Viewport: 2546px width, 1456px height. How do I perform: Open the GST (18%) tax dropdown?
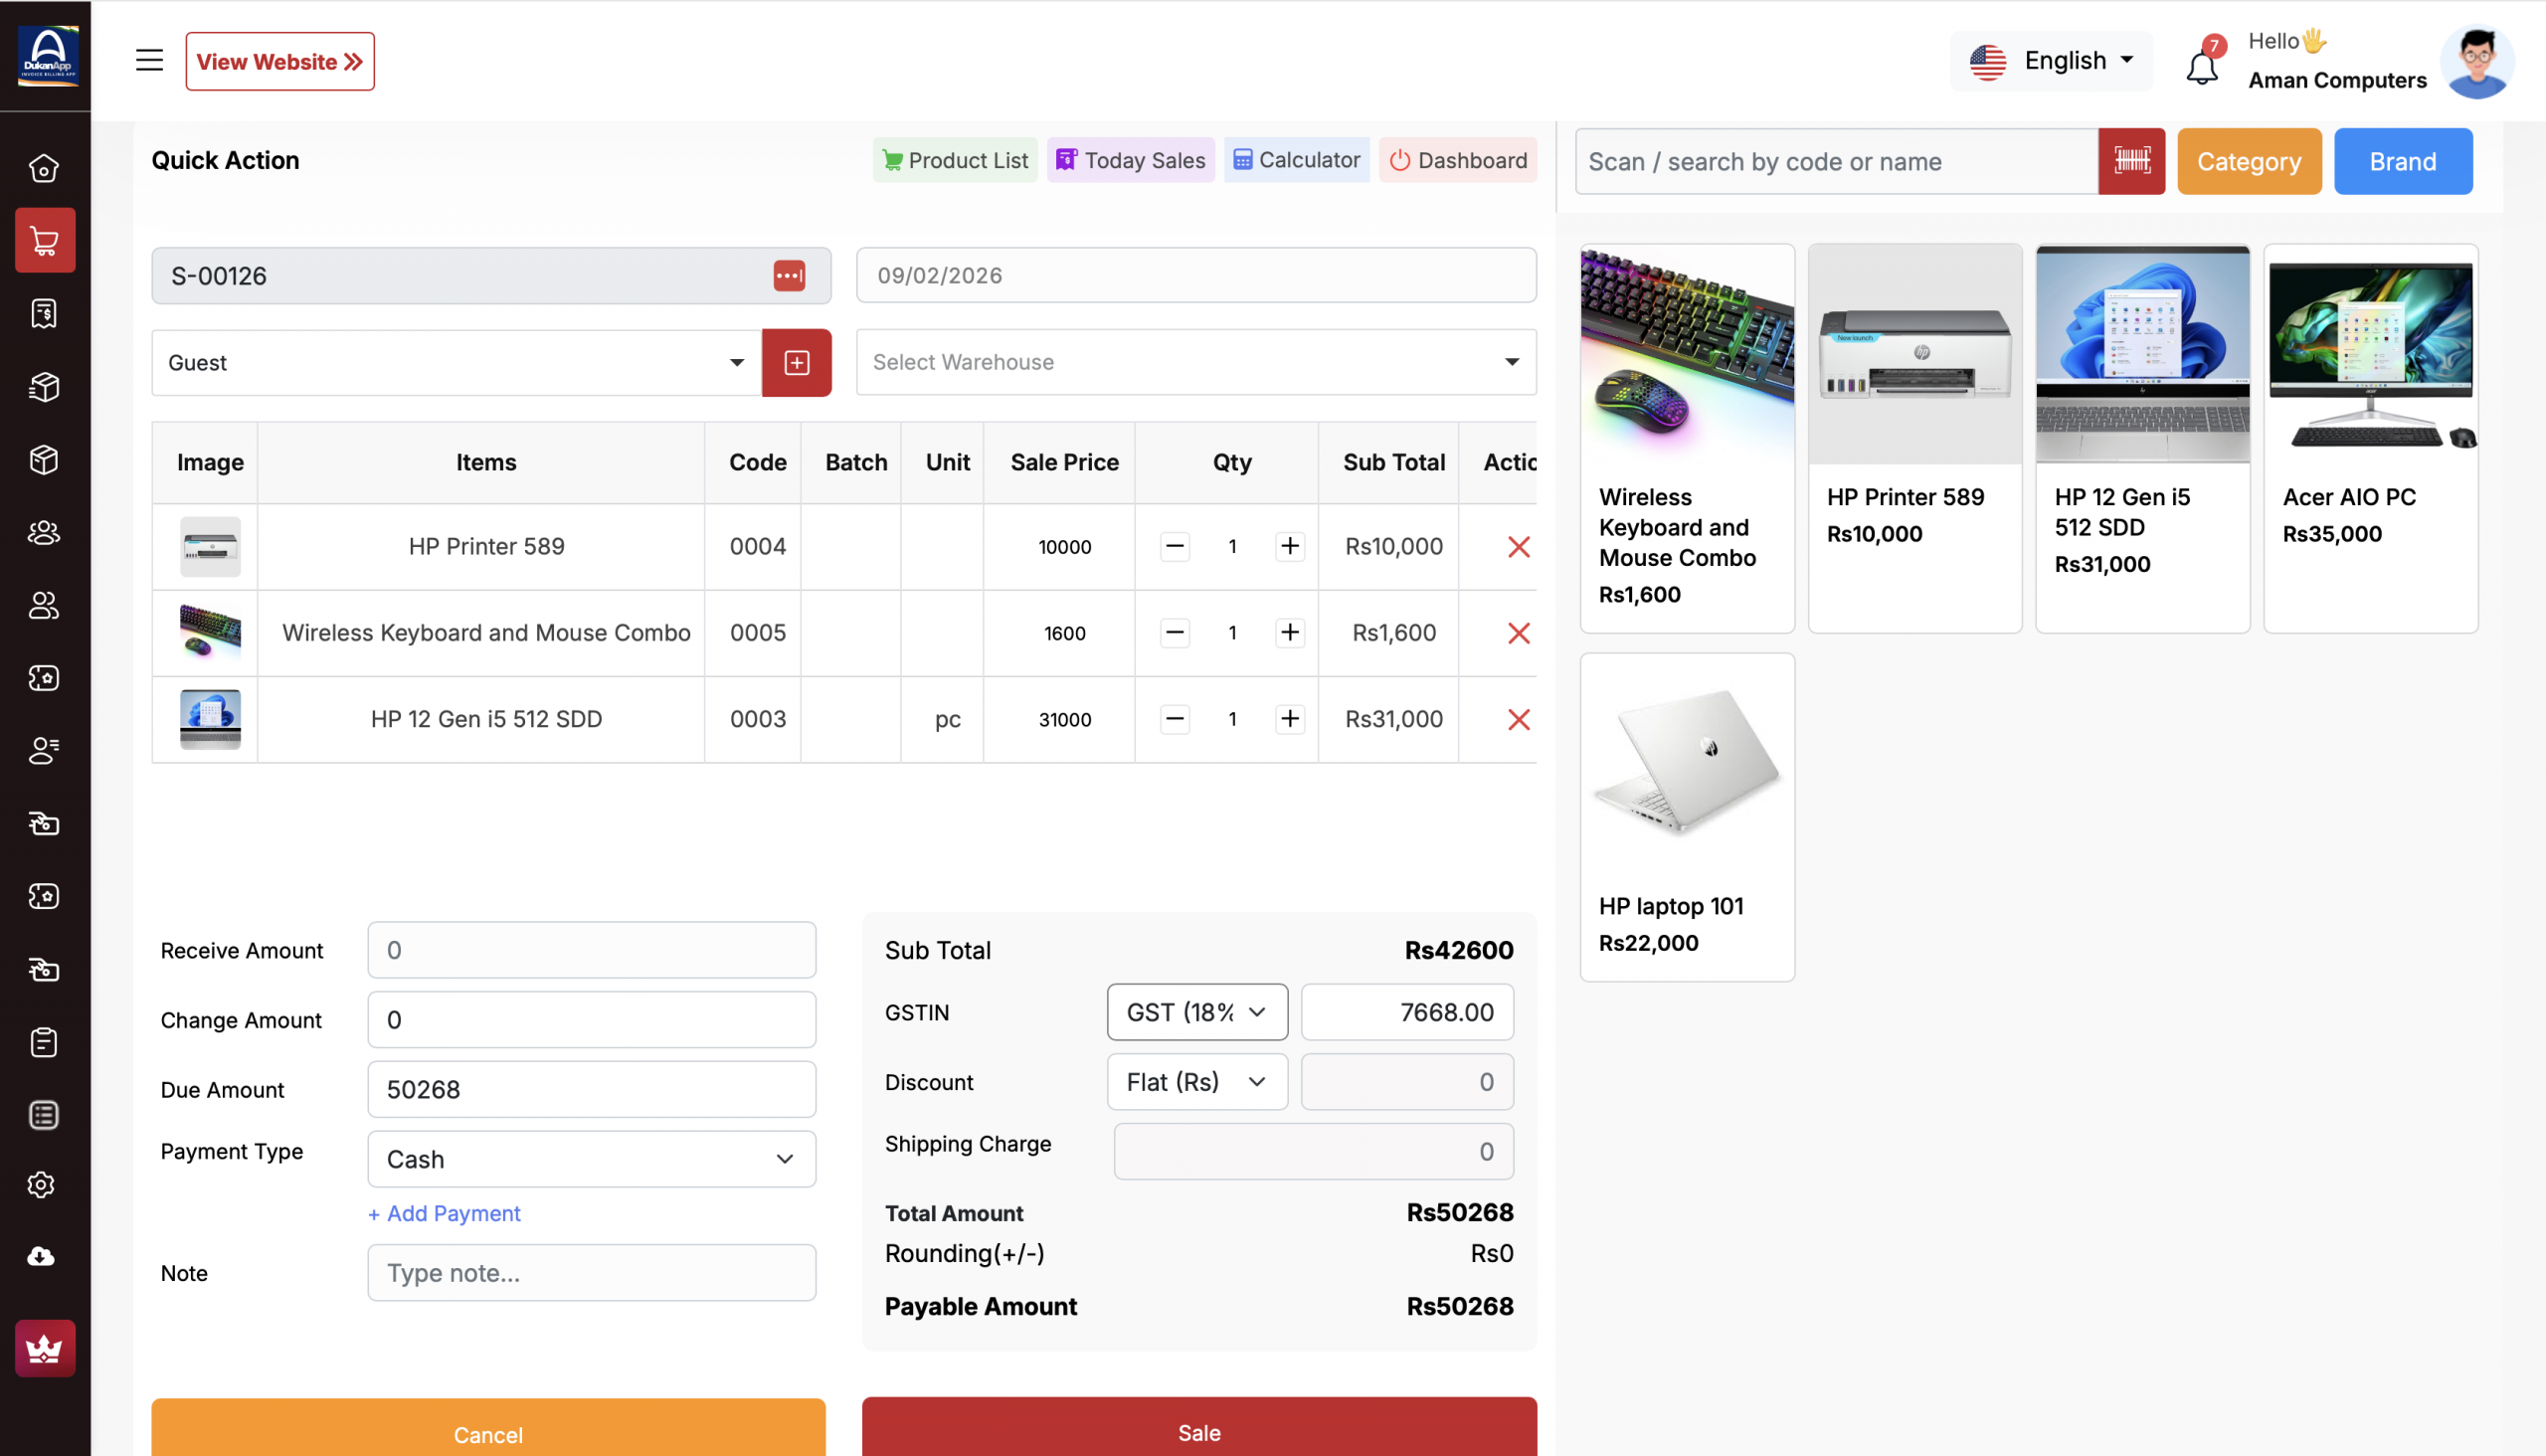tap(1196, 1012)
